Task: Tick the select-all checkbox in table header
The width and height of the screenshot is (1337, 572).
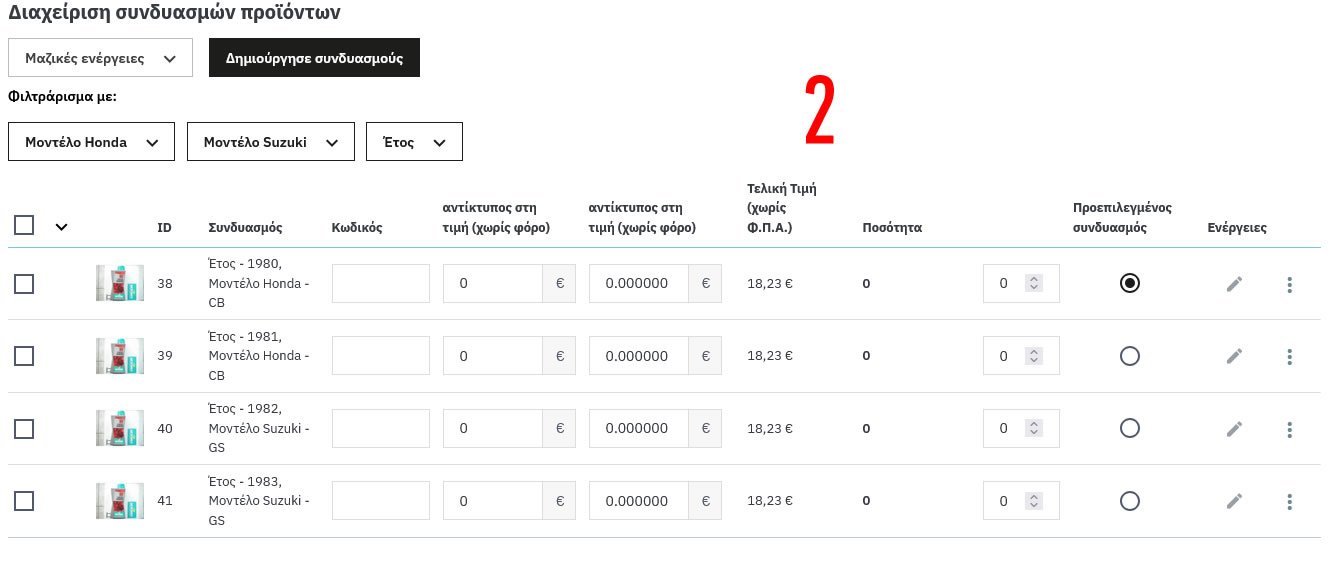Action: (x=24, y=226)
